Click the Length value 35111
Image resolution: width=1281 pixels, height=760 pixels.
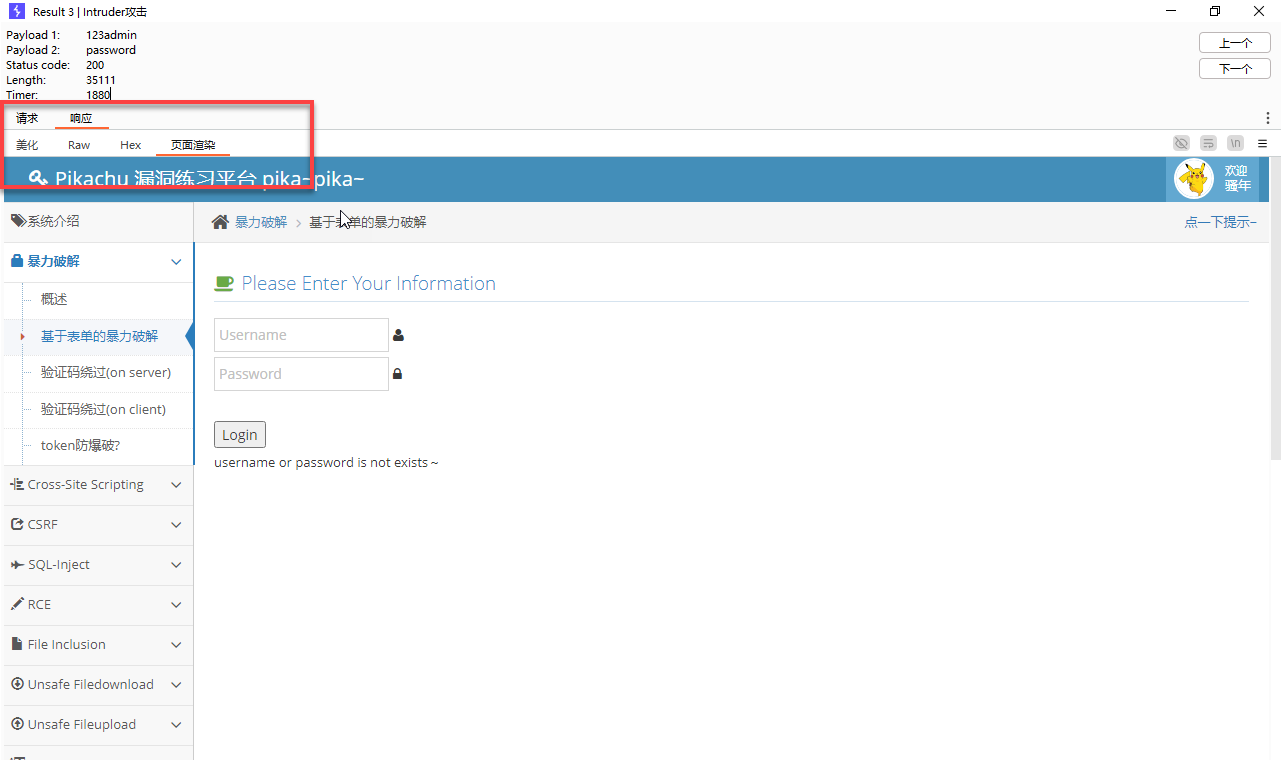tap(101, 80)
